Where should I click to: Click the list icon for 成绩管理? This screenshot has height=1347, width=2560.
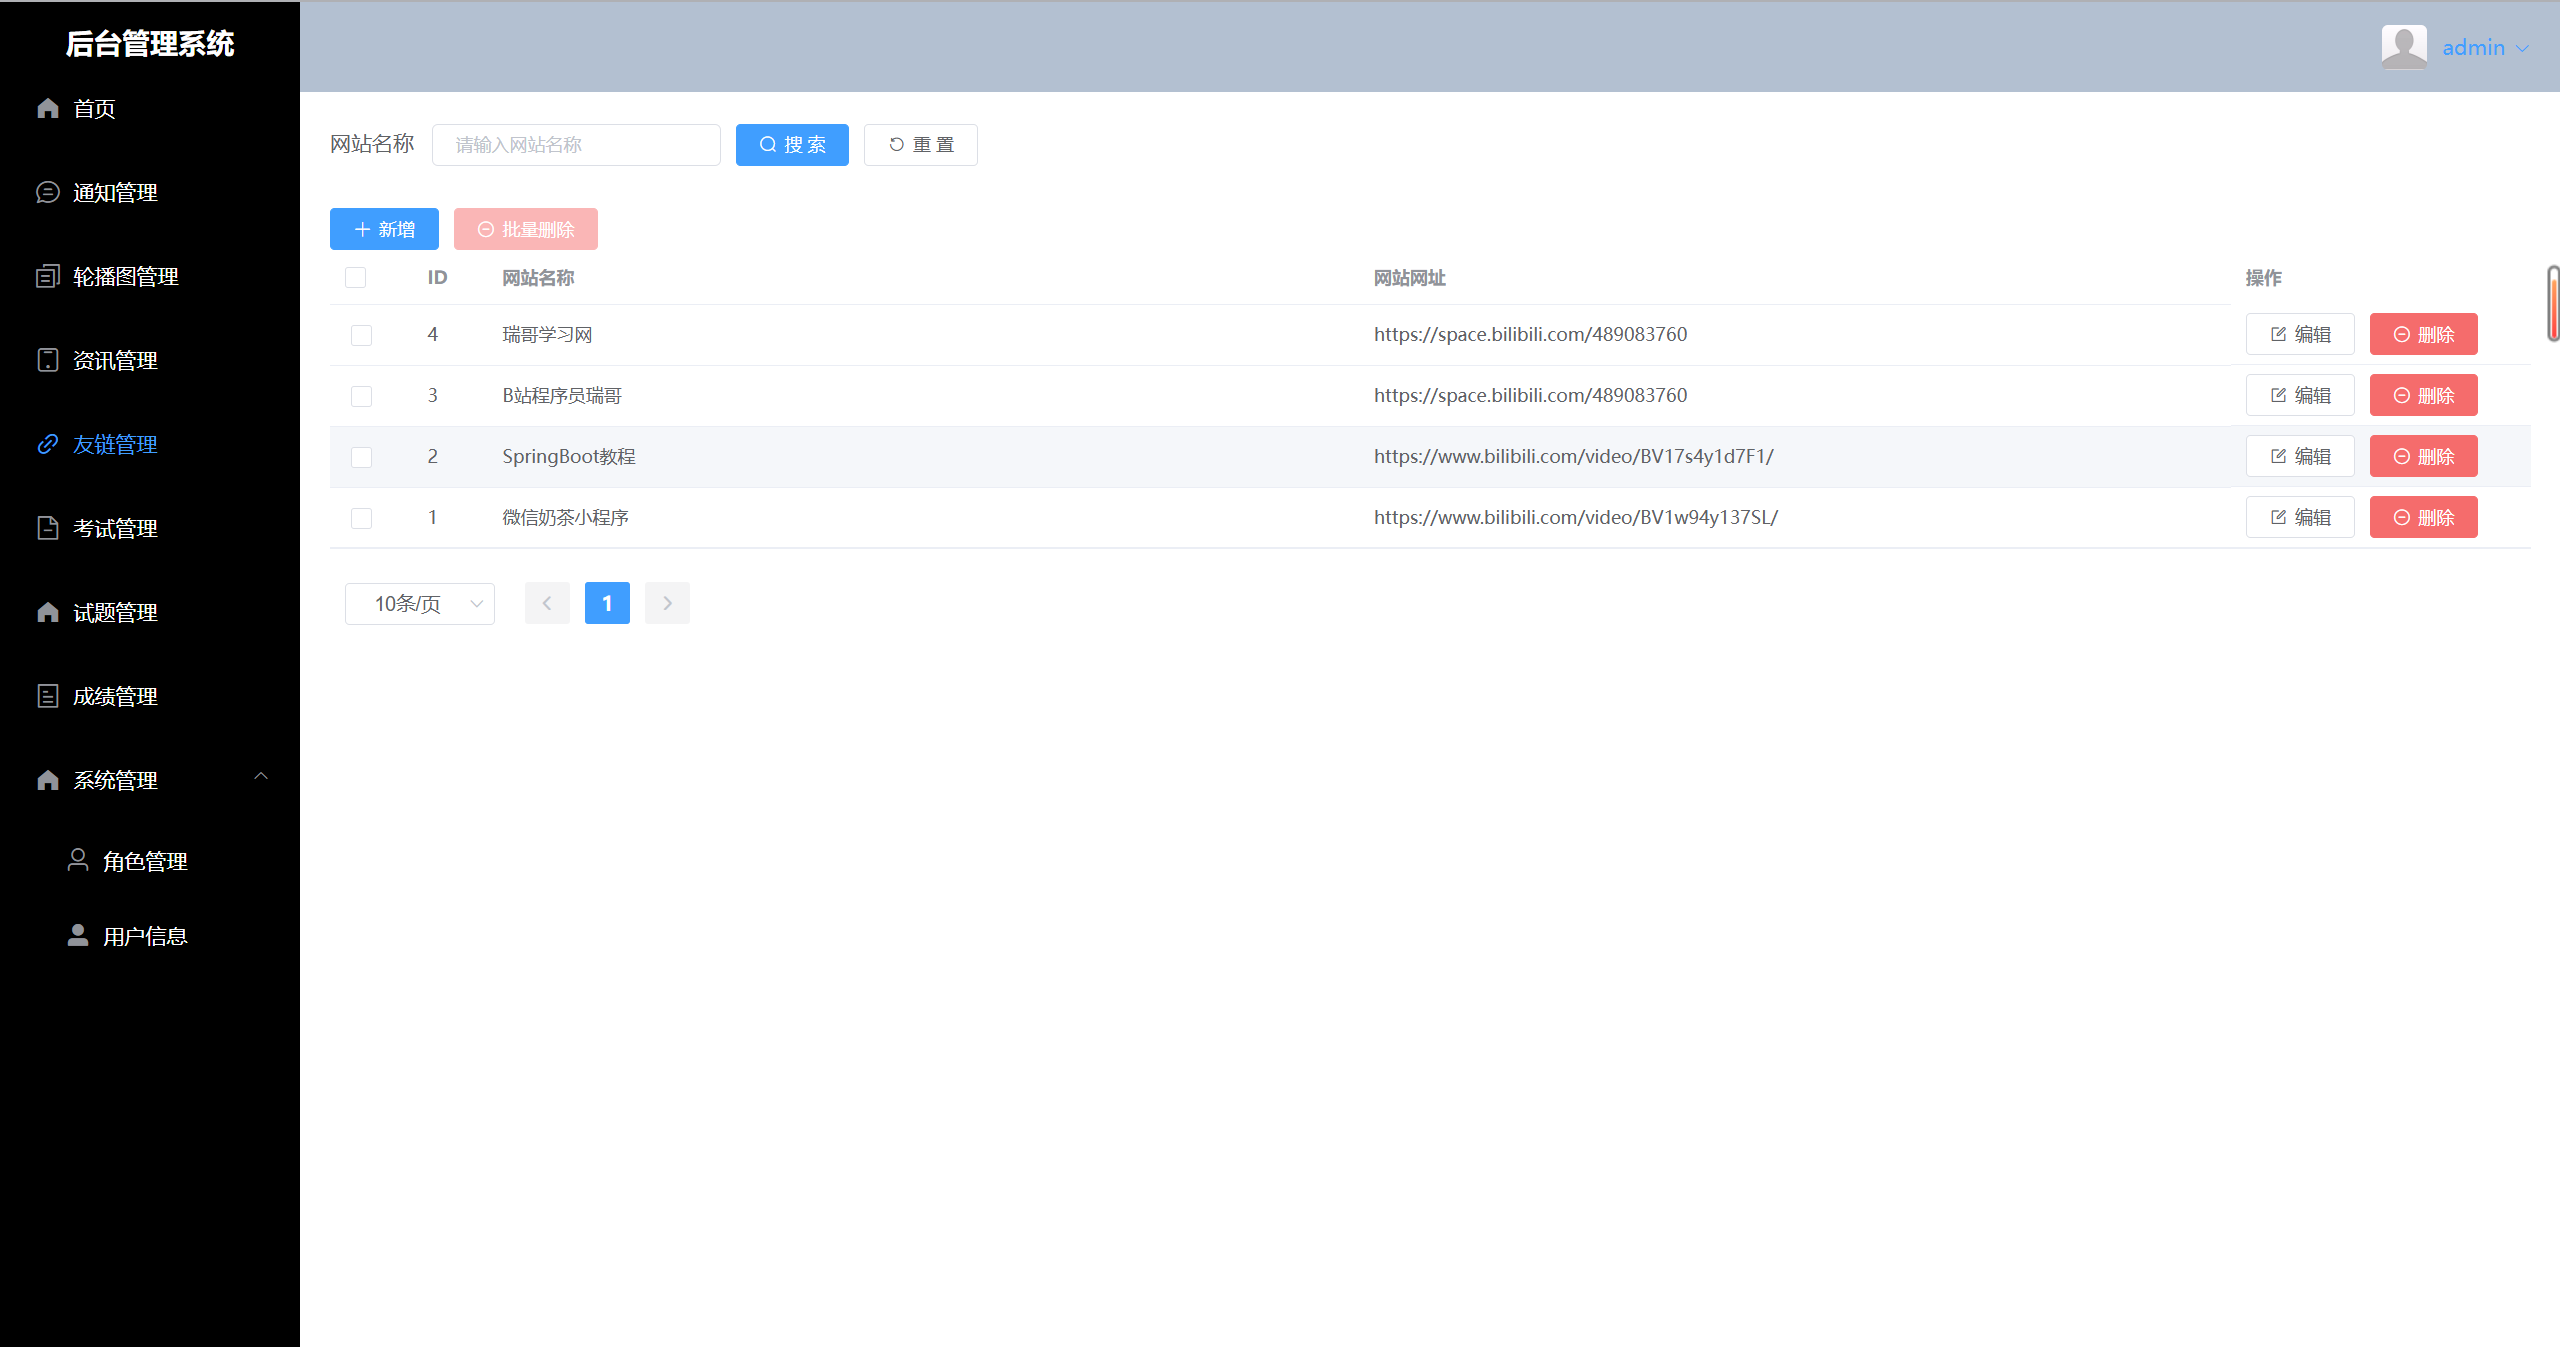click(48, 696)
